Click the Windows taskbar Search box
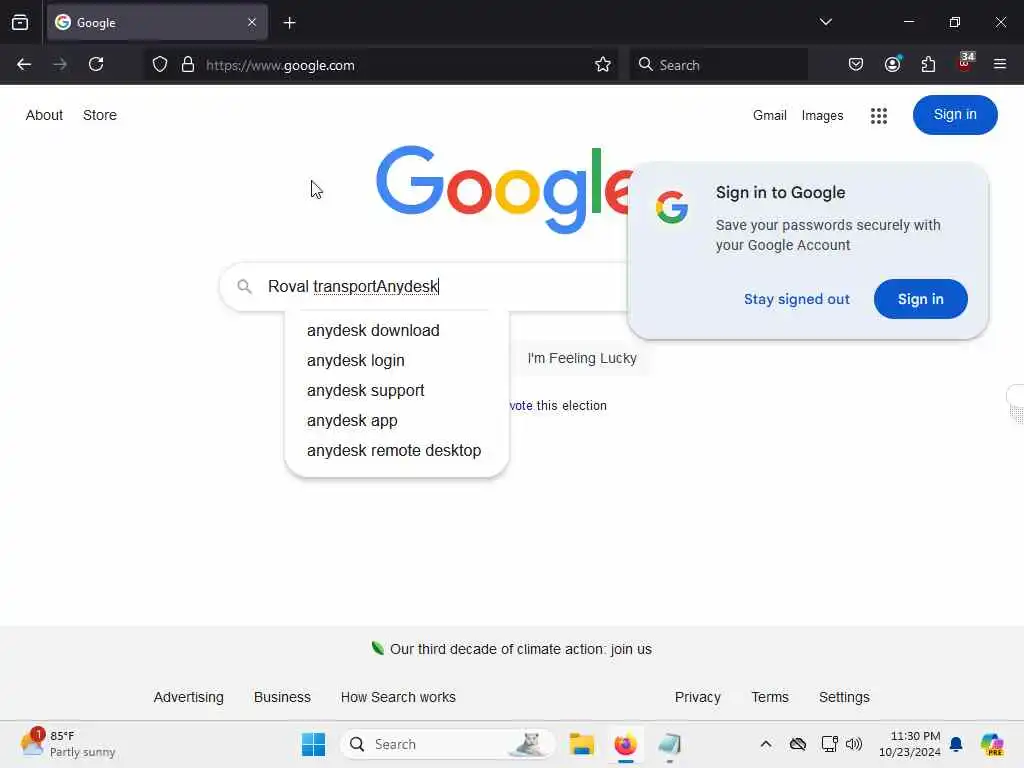 click(x=447, y=744)
